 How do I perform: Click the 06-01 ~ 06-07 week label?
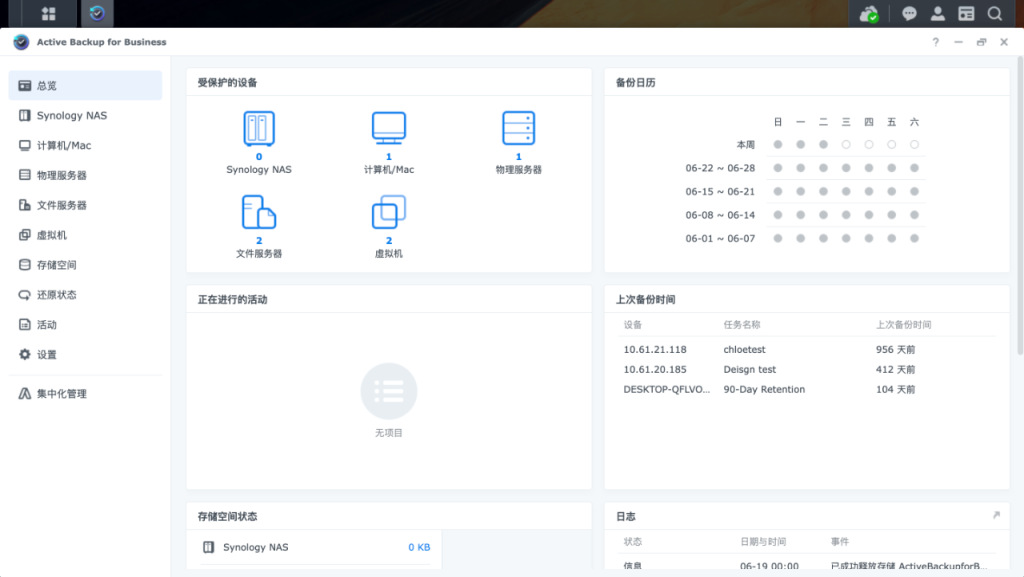click(x=720, y=238)
